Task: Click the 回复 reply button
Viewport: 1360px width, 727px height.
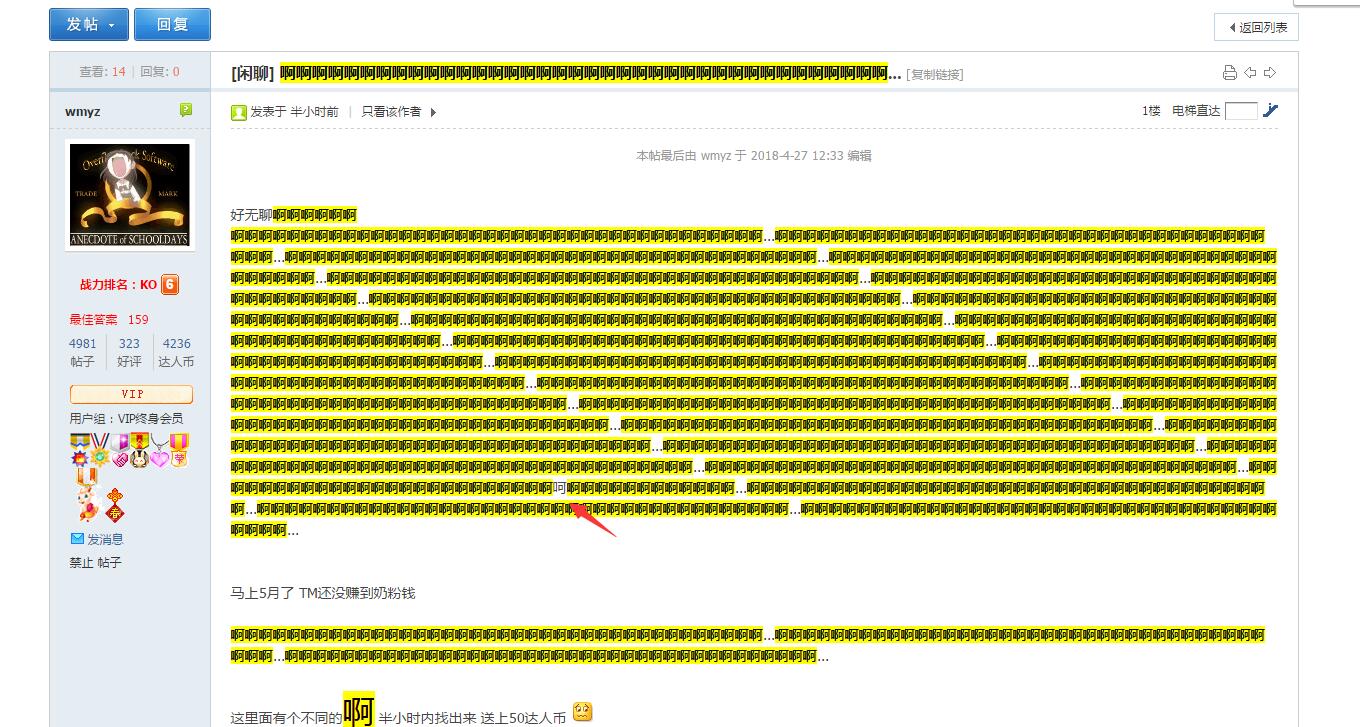Action: coord(172,25)
